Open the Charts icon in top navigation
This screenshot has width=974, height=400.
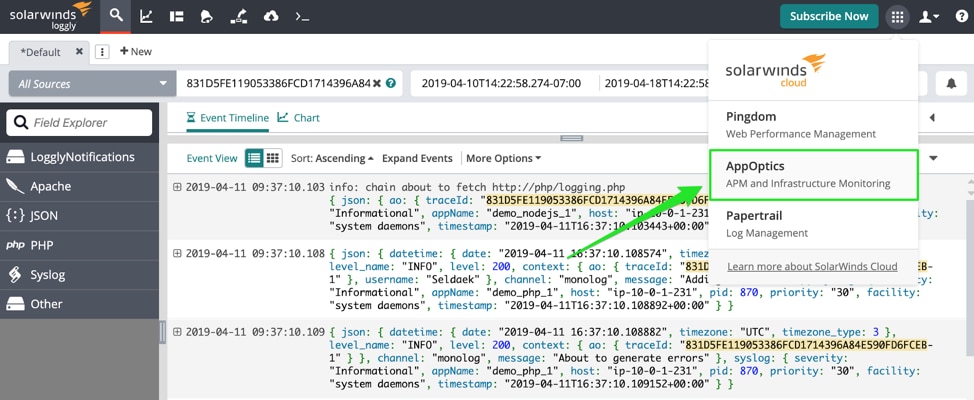point(147,16)
